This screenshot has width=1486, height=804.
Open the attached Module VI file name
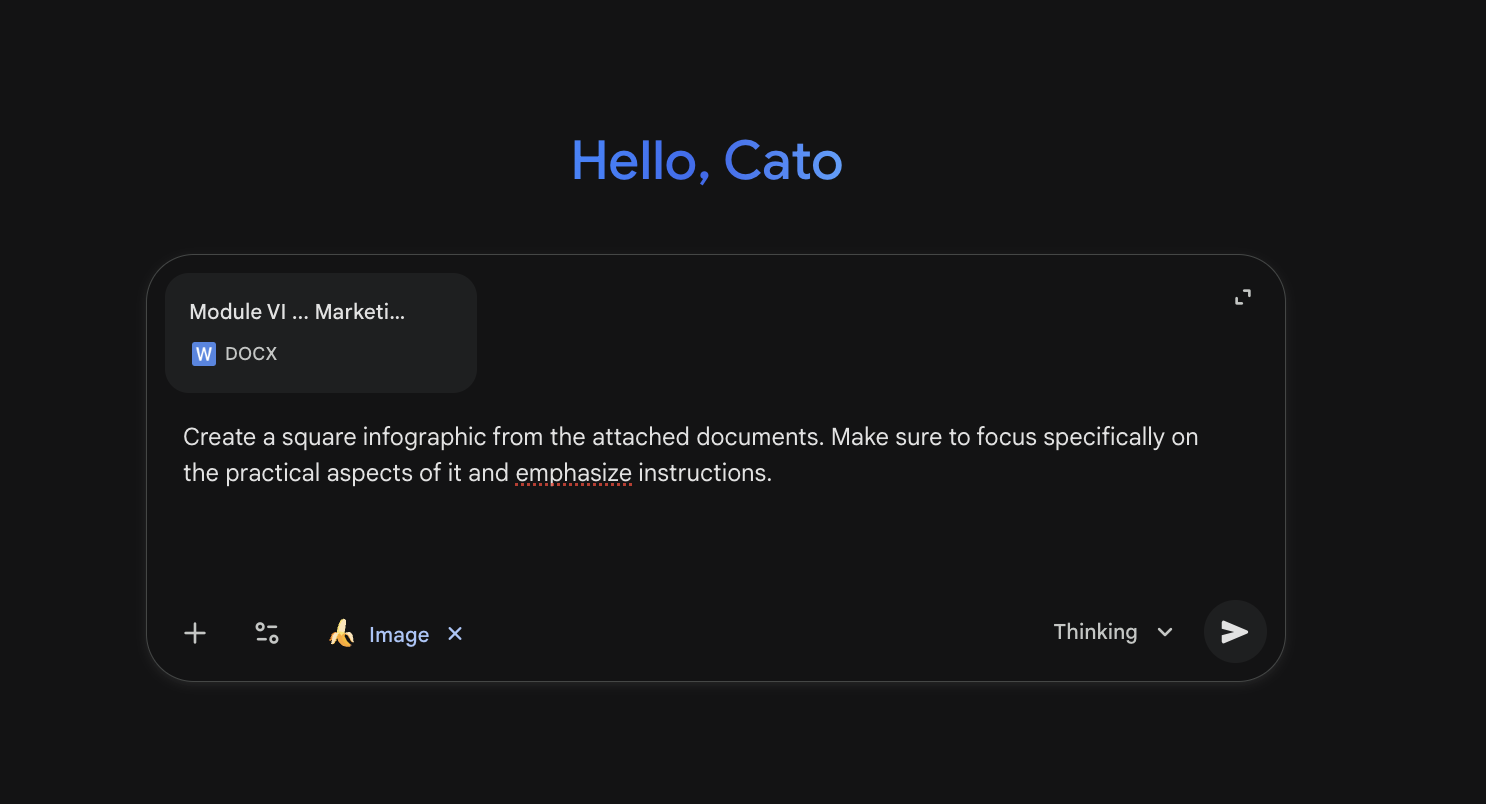[x=297, y=312]
